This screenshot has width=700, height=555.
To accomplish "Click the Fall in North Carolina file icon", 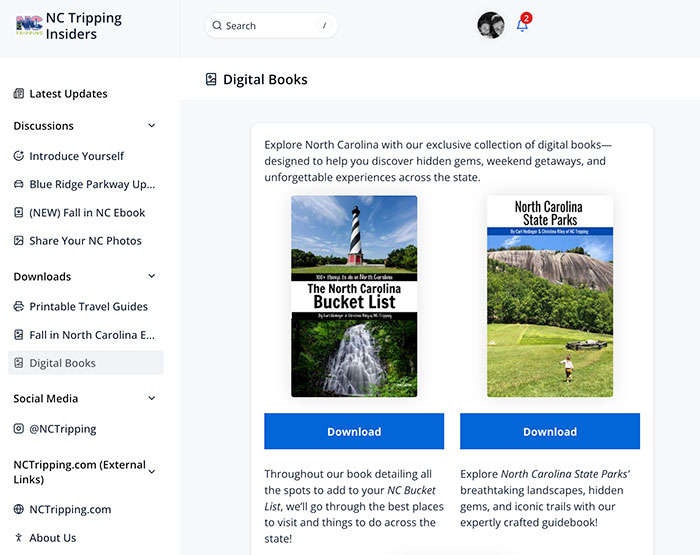I will pyautogui.click(x=19, y=334).
